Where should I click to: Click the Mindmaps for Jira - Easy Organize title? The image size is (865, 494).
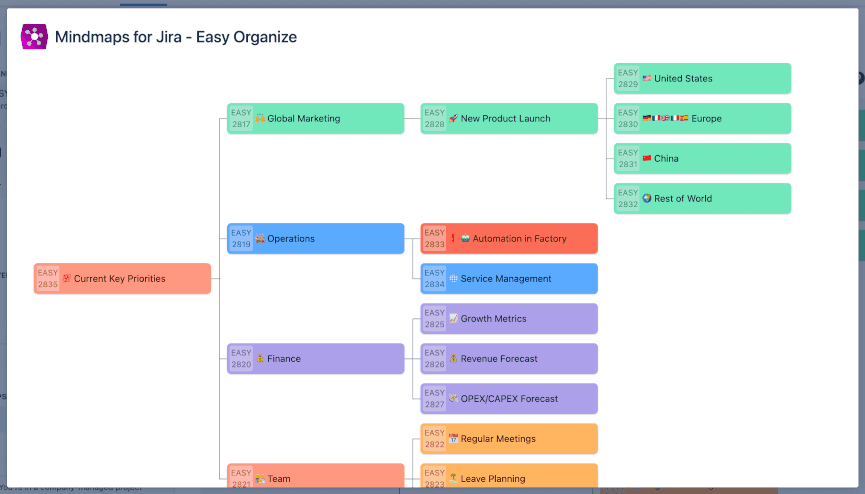[176, 37]
